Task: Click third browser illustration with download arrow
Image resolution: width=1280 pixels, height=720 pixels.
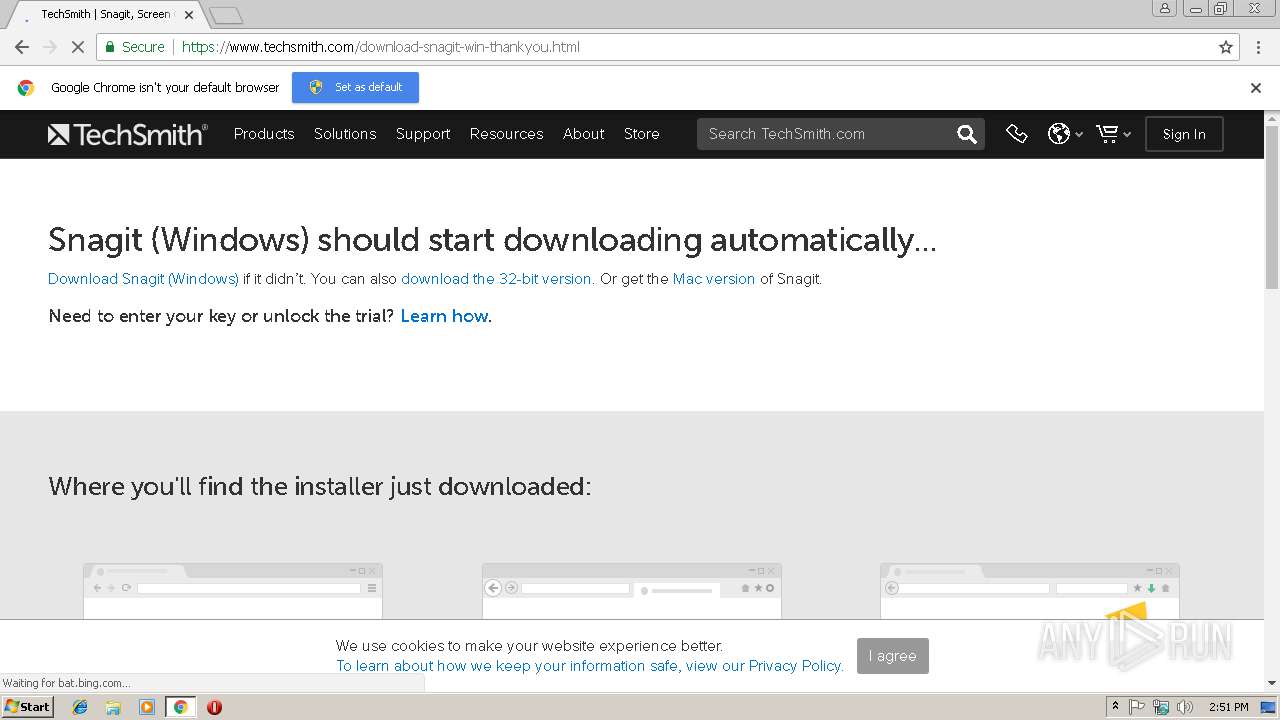Action: point(1030,592)
